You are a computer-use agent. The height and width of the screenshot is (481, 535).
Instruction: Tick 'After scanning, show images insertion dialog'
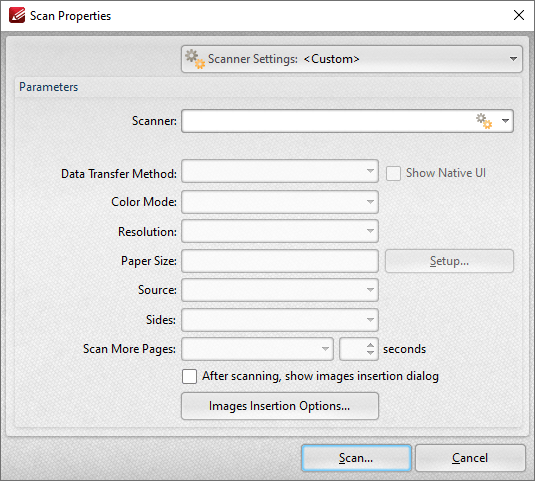(189, 376)
